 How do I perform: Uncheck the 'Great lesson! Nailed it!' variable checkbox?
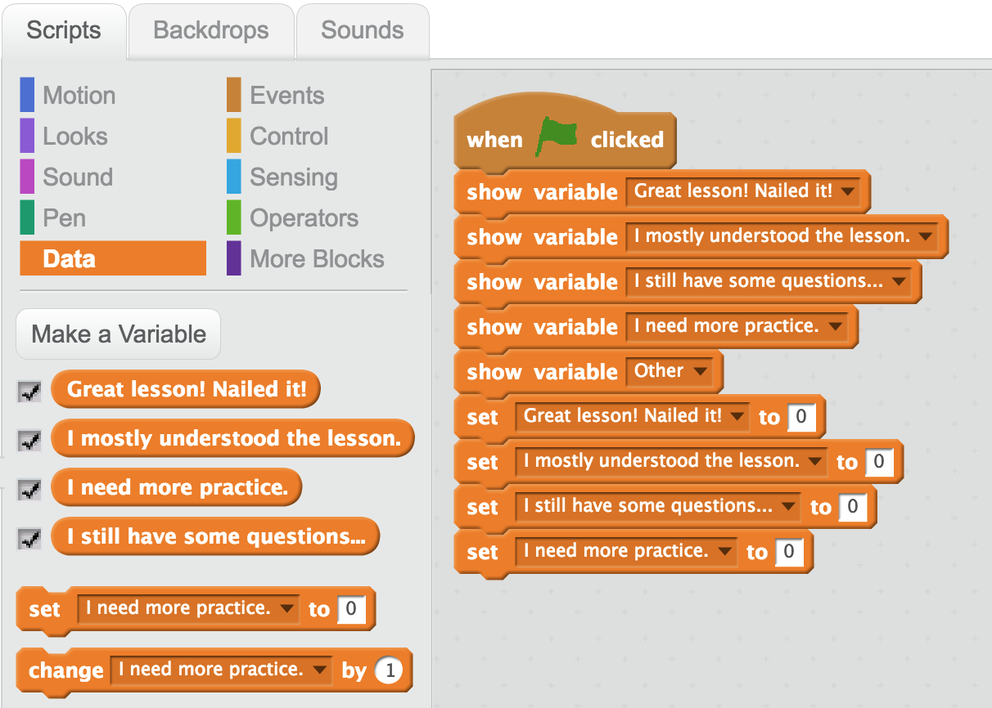[30, 391]
